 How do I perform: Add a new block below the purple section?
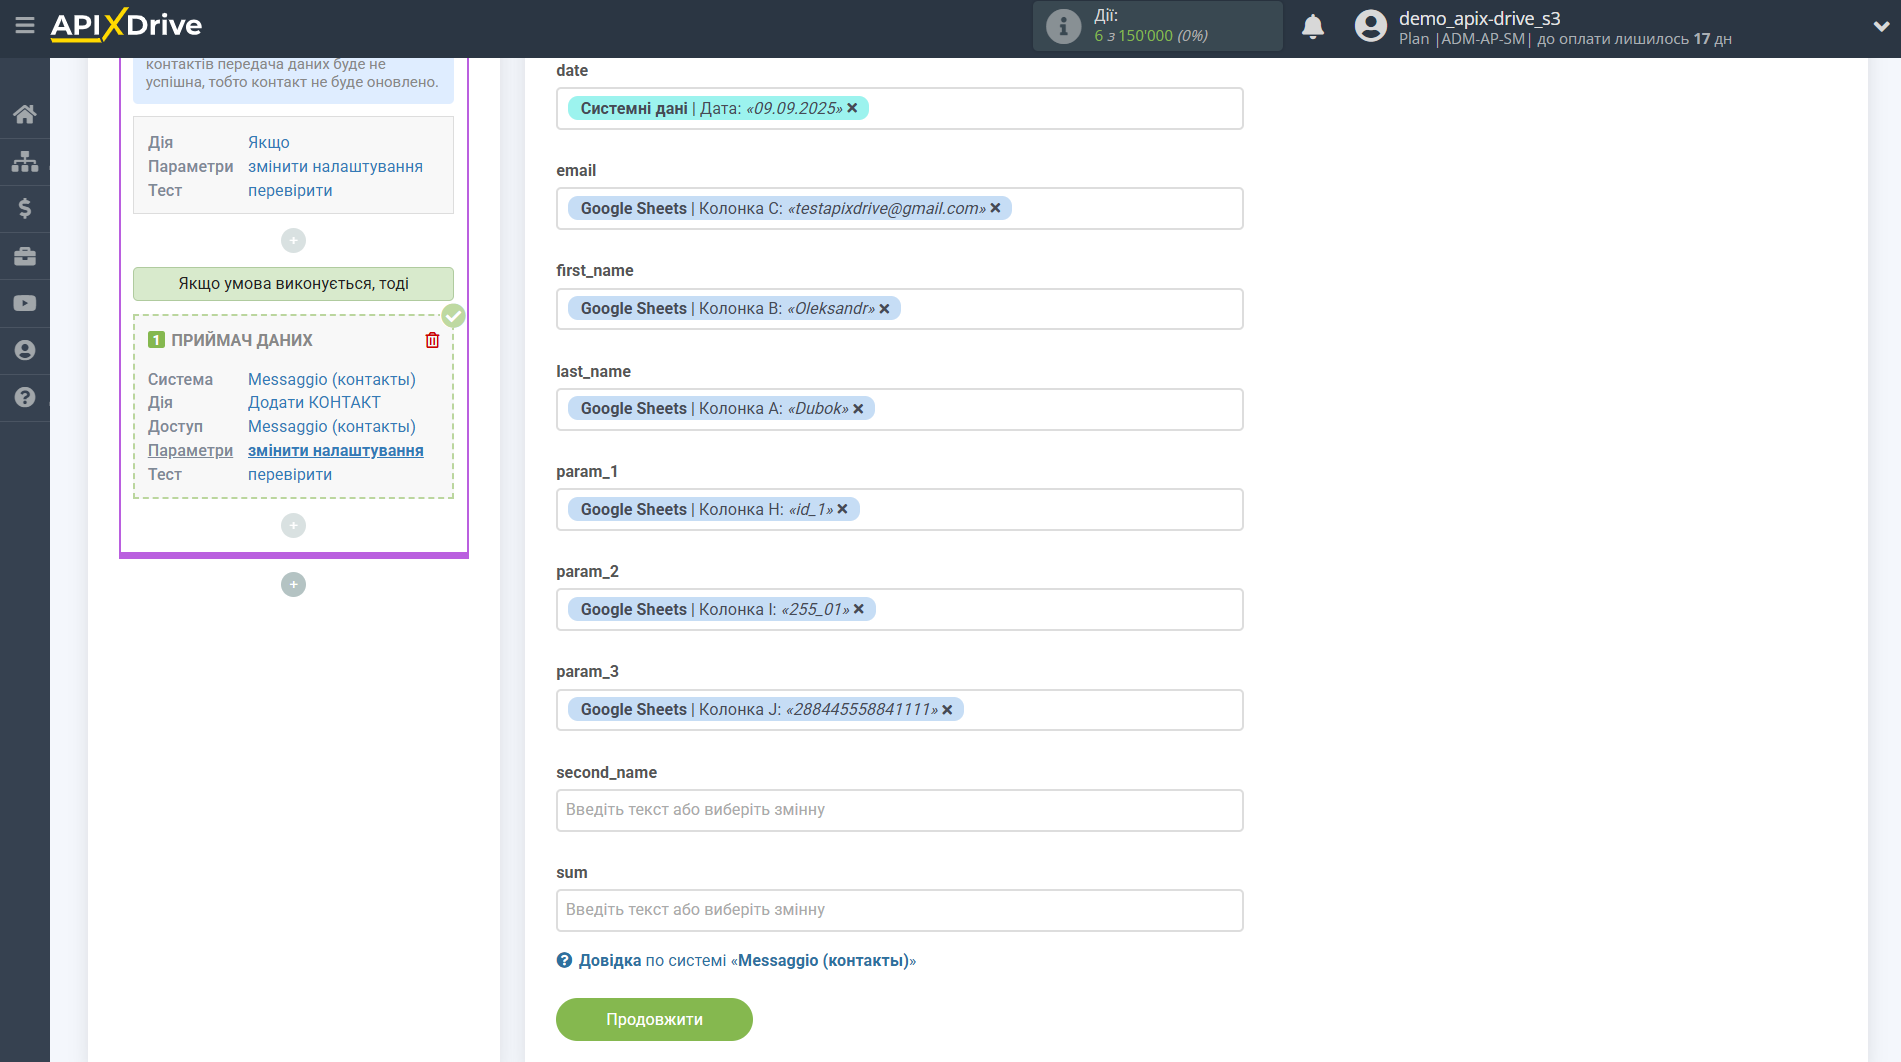coord(293,584)
